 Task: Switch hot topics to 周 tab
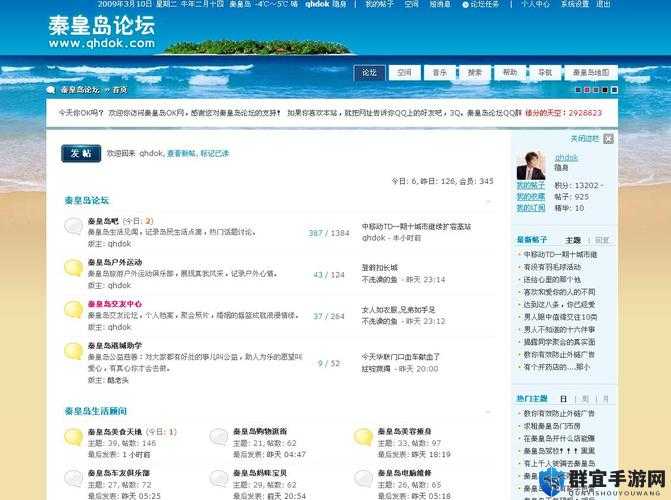tap(585, 399)
